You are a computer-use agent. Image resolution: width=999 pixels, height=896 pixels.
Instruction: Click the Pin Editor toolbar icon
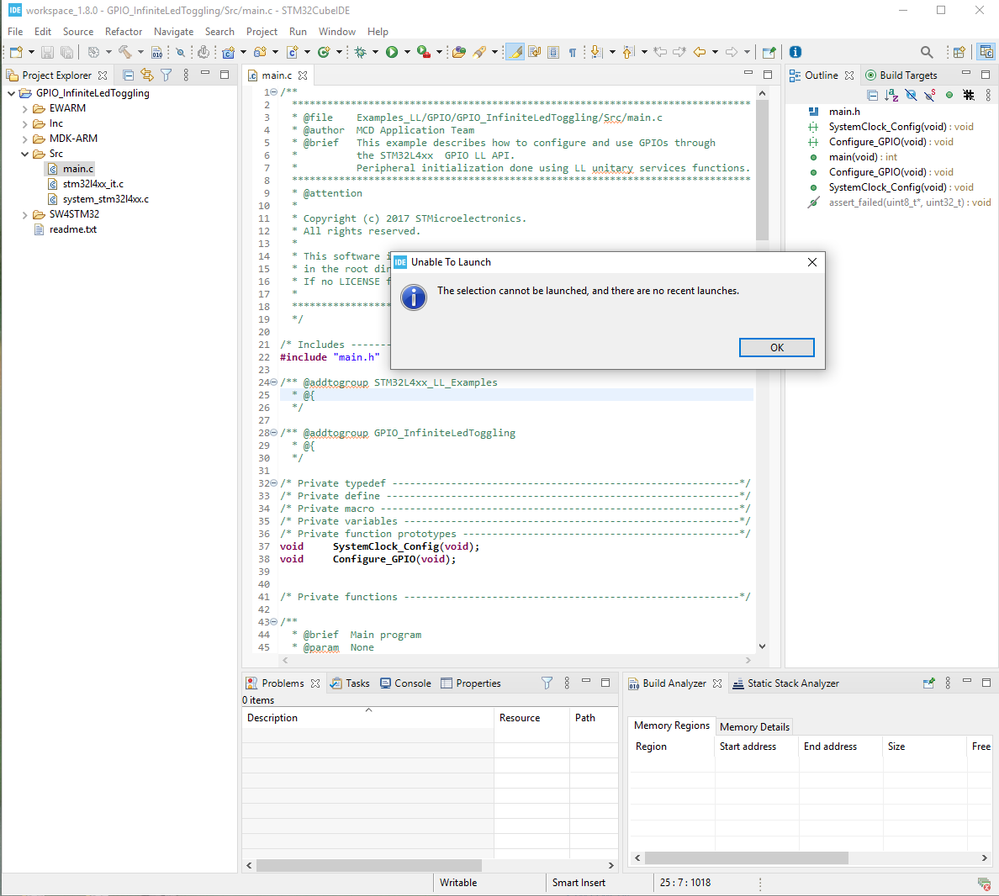tap(769, 52)
